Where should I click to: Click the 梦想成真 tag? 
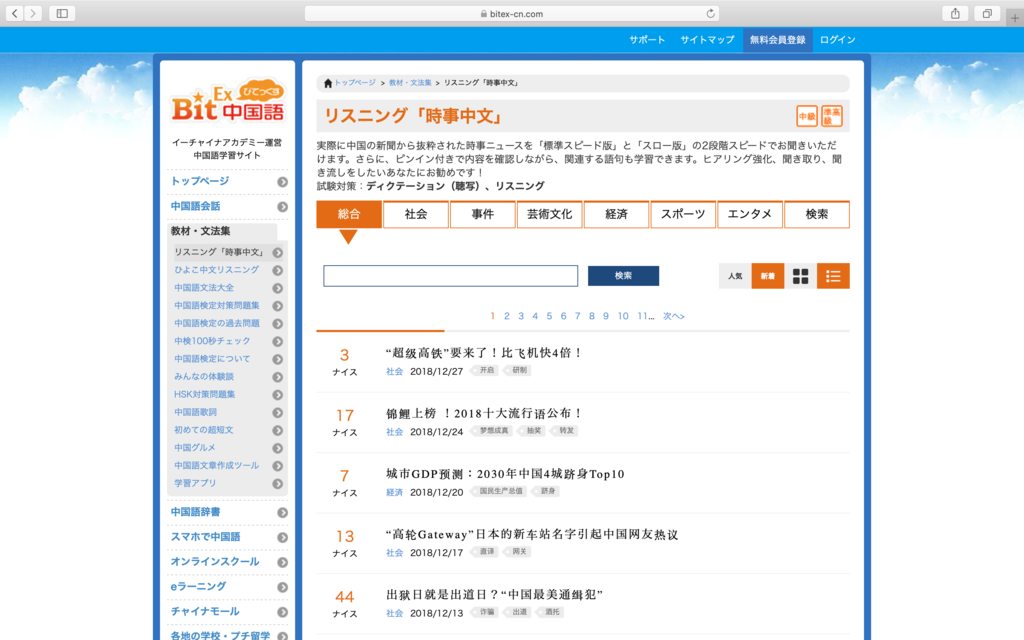coord(494,431)
